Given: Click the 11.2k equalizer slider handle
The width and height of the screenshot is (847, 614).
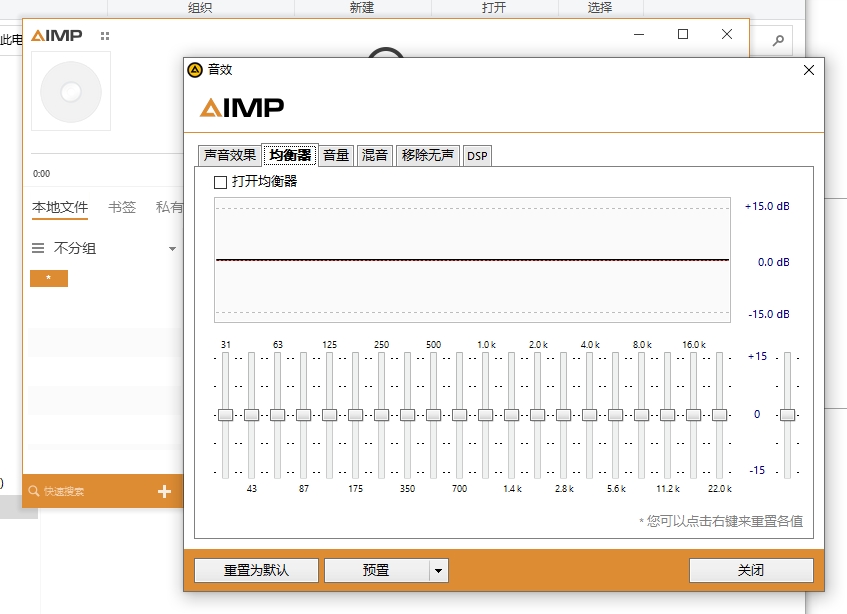Looking at the screenshot, I should tap(667, 415).
